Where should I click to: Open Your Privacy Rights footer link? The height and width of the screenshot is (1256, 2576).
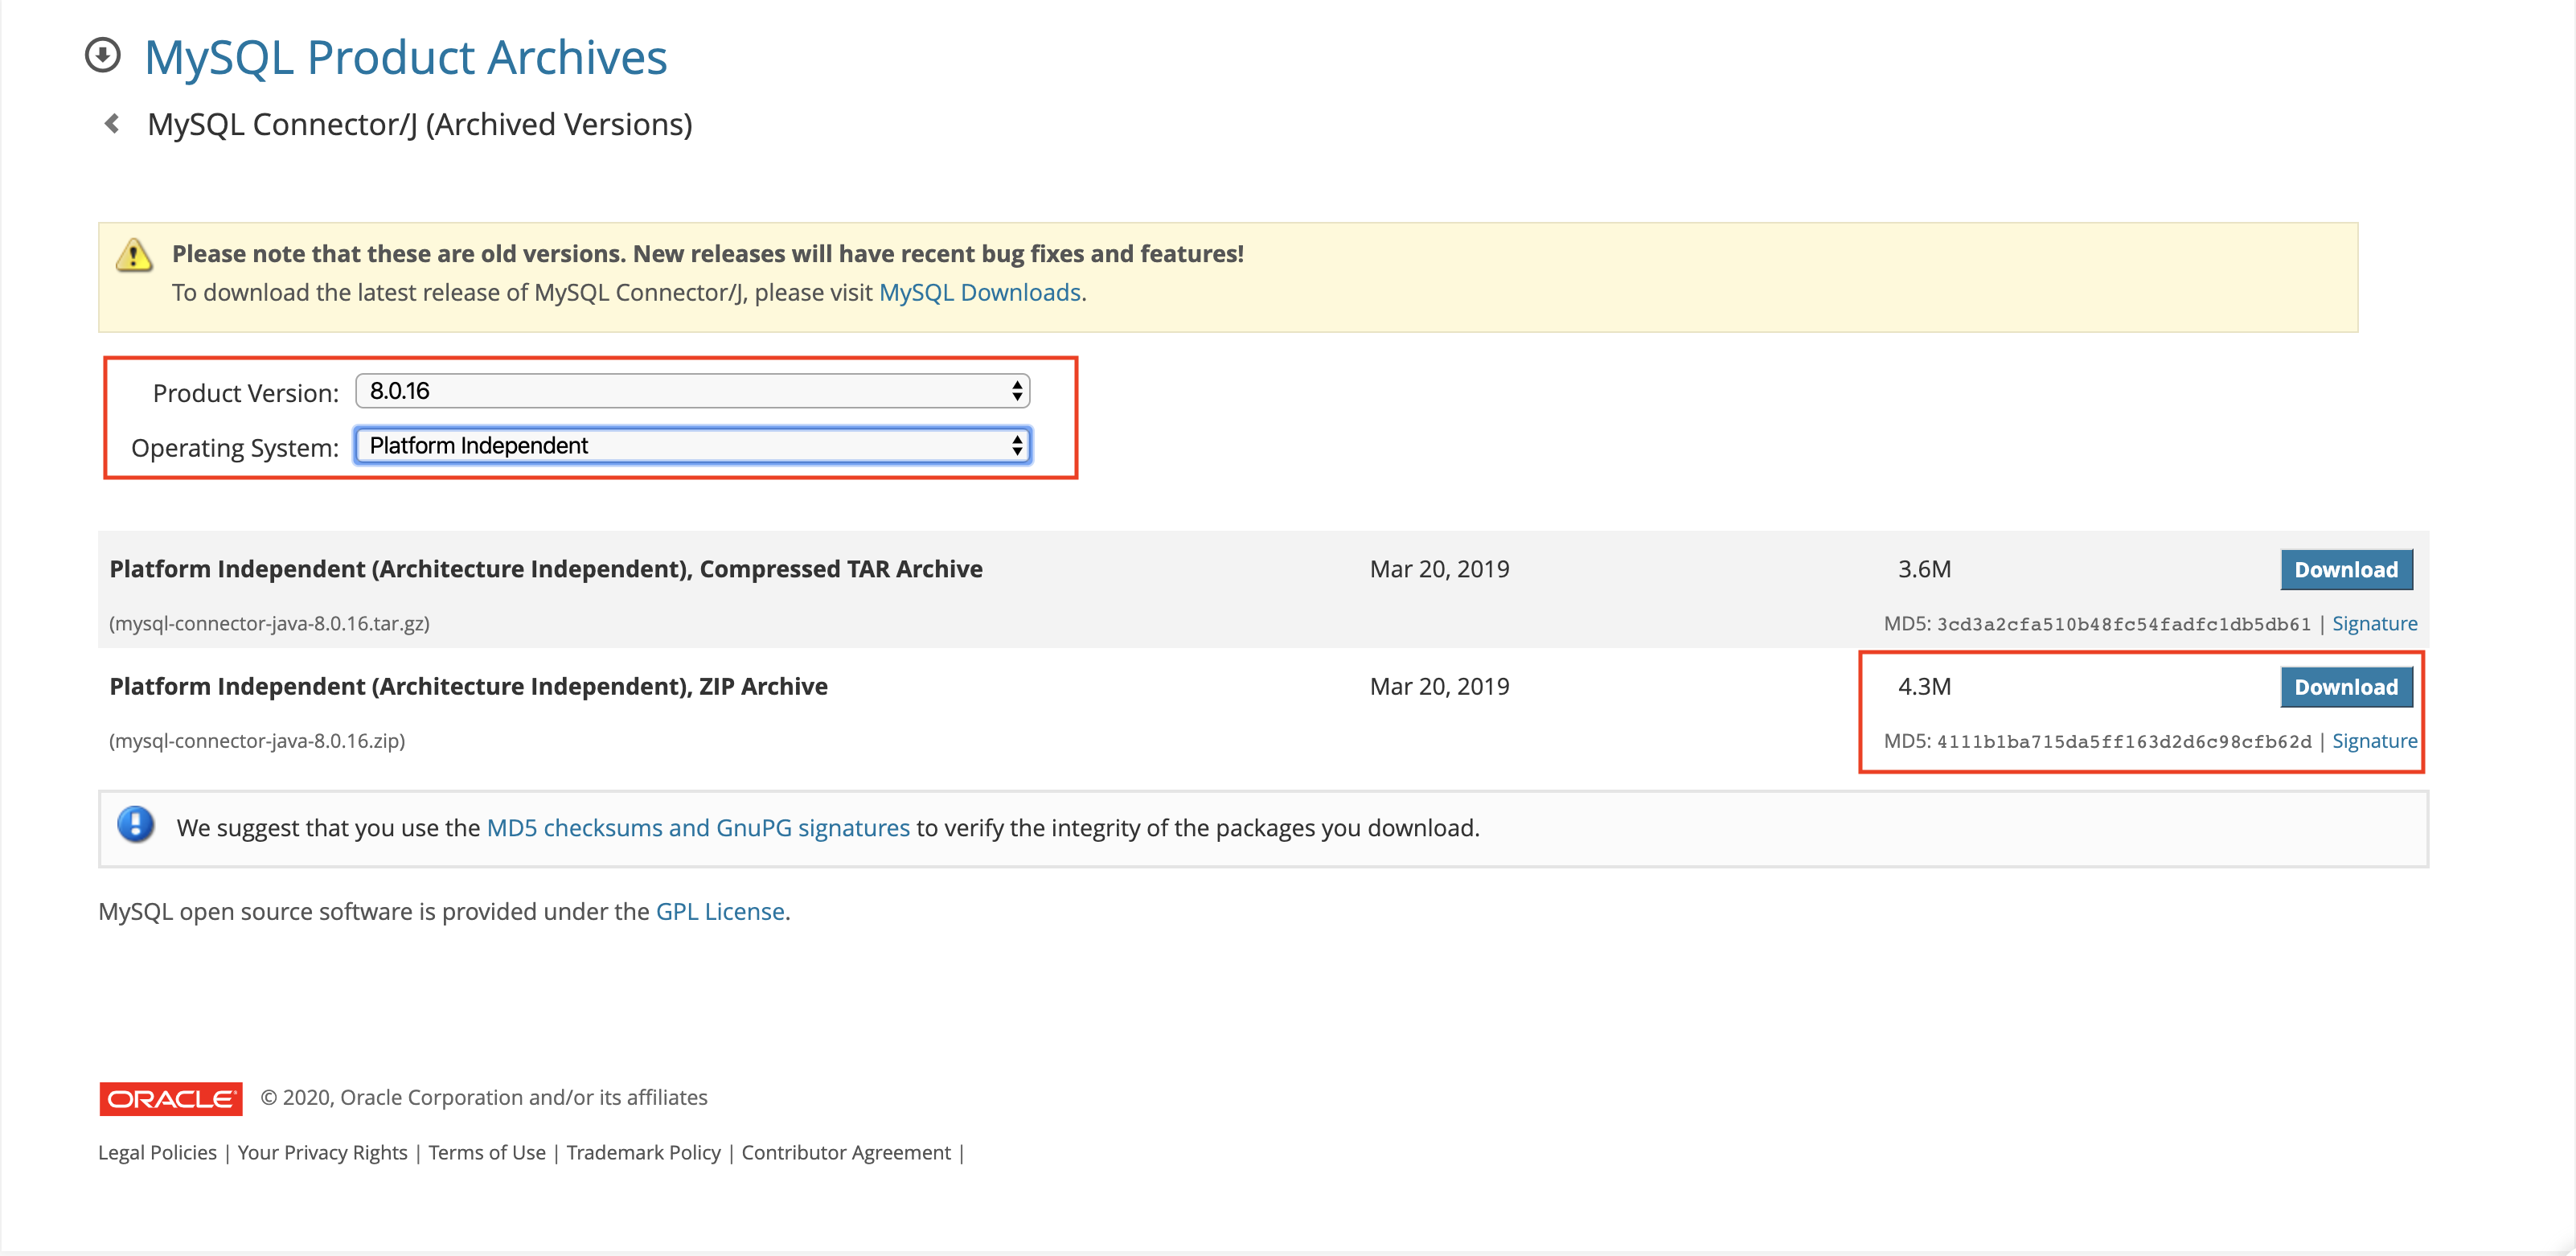click(322, 1153)
